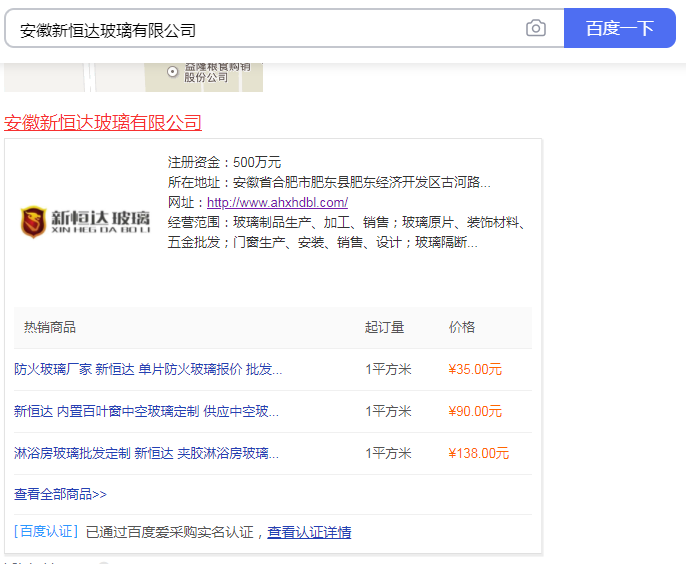Open product 新恒达 内置百叶窗中空玻璃定制
This screenshot has width=686, height=564.
146,411
